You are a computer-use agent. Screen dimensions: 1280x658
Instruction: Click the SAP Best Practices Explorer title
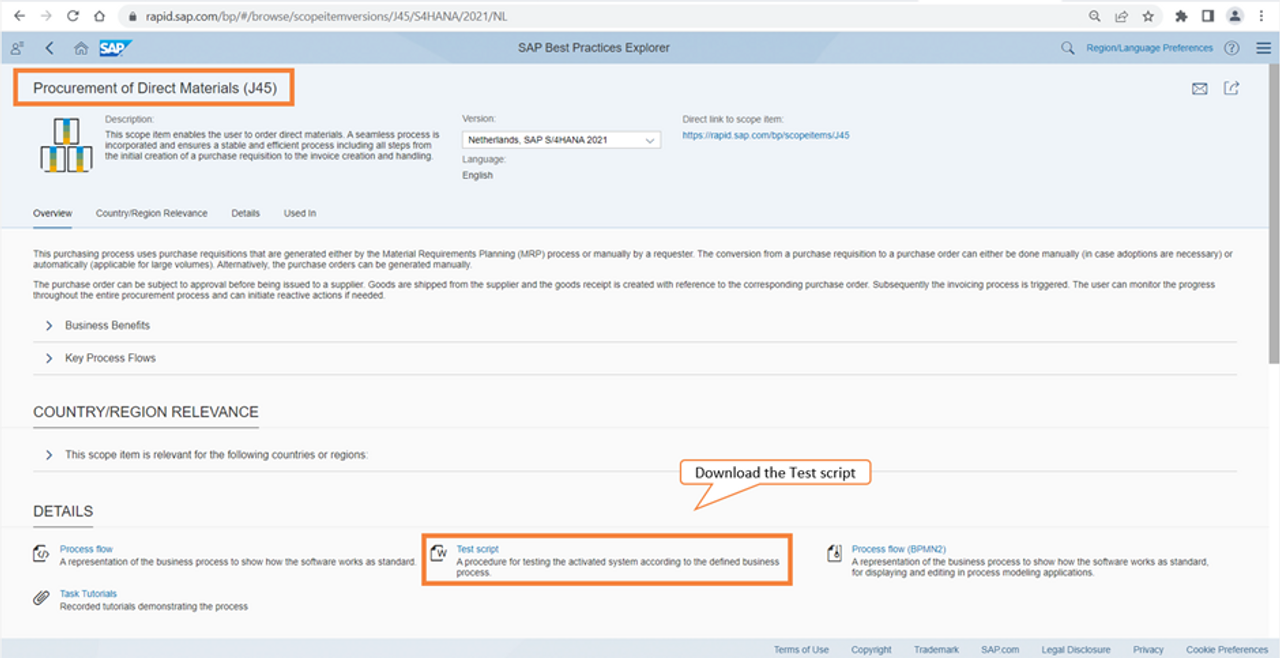594,48
